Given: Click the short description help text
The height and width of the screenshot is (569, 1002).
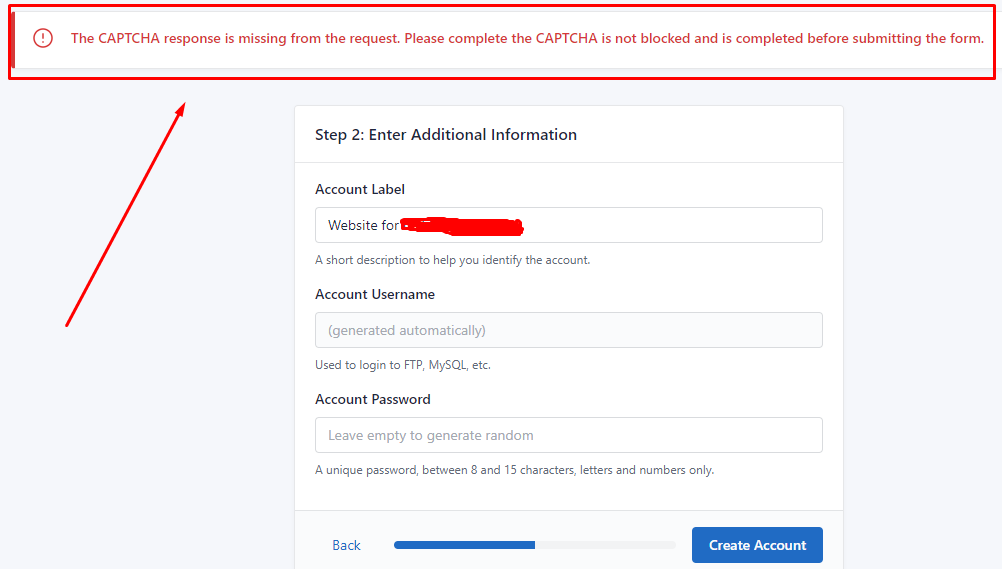Looking at the screenshot, I should [452, 260].
